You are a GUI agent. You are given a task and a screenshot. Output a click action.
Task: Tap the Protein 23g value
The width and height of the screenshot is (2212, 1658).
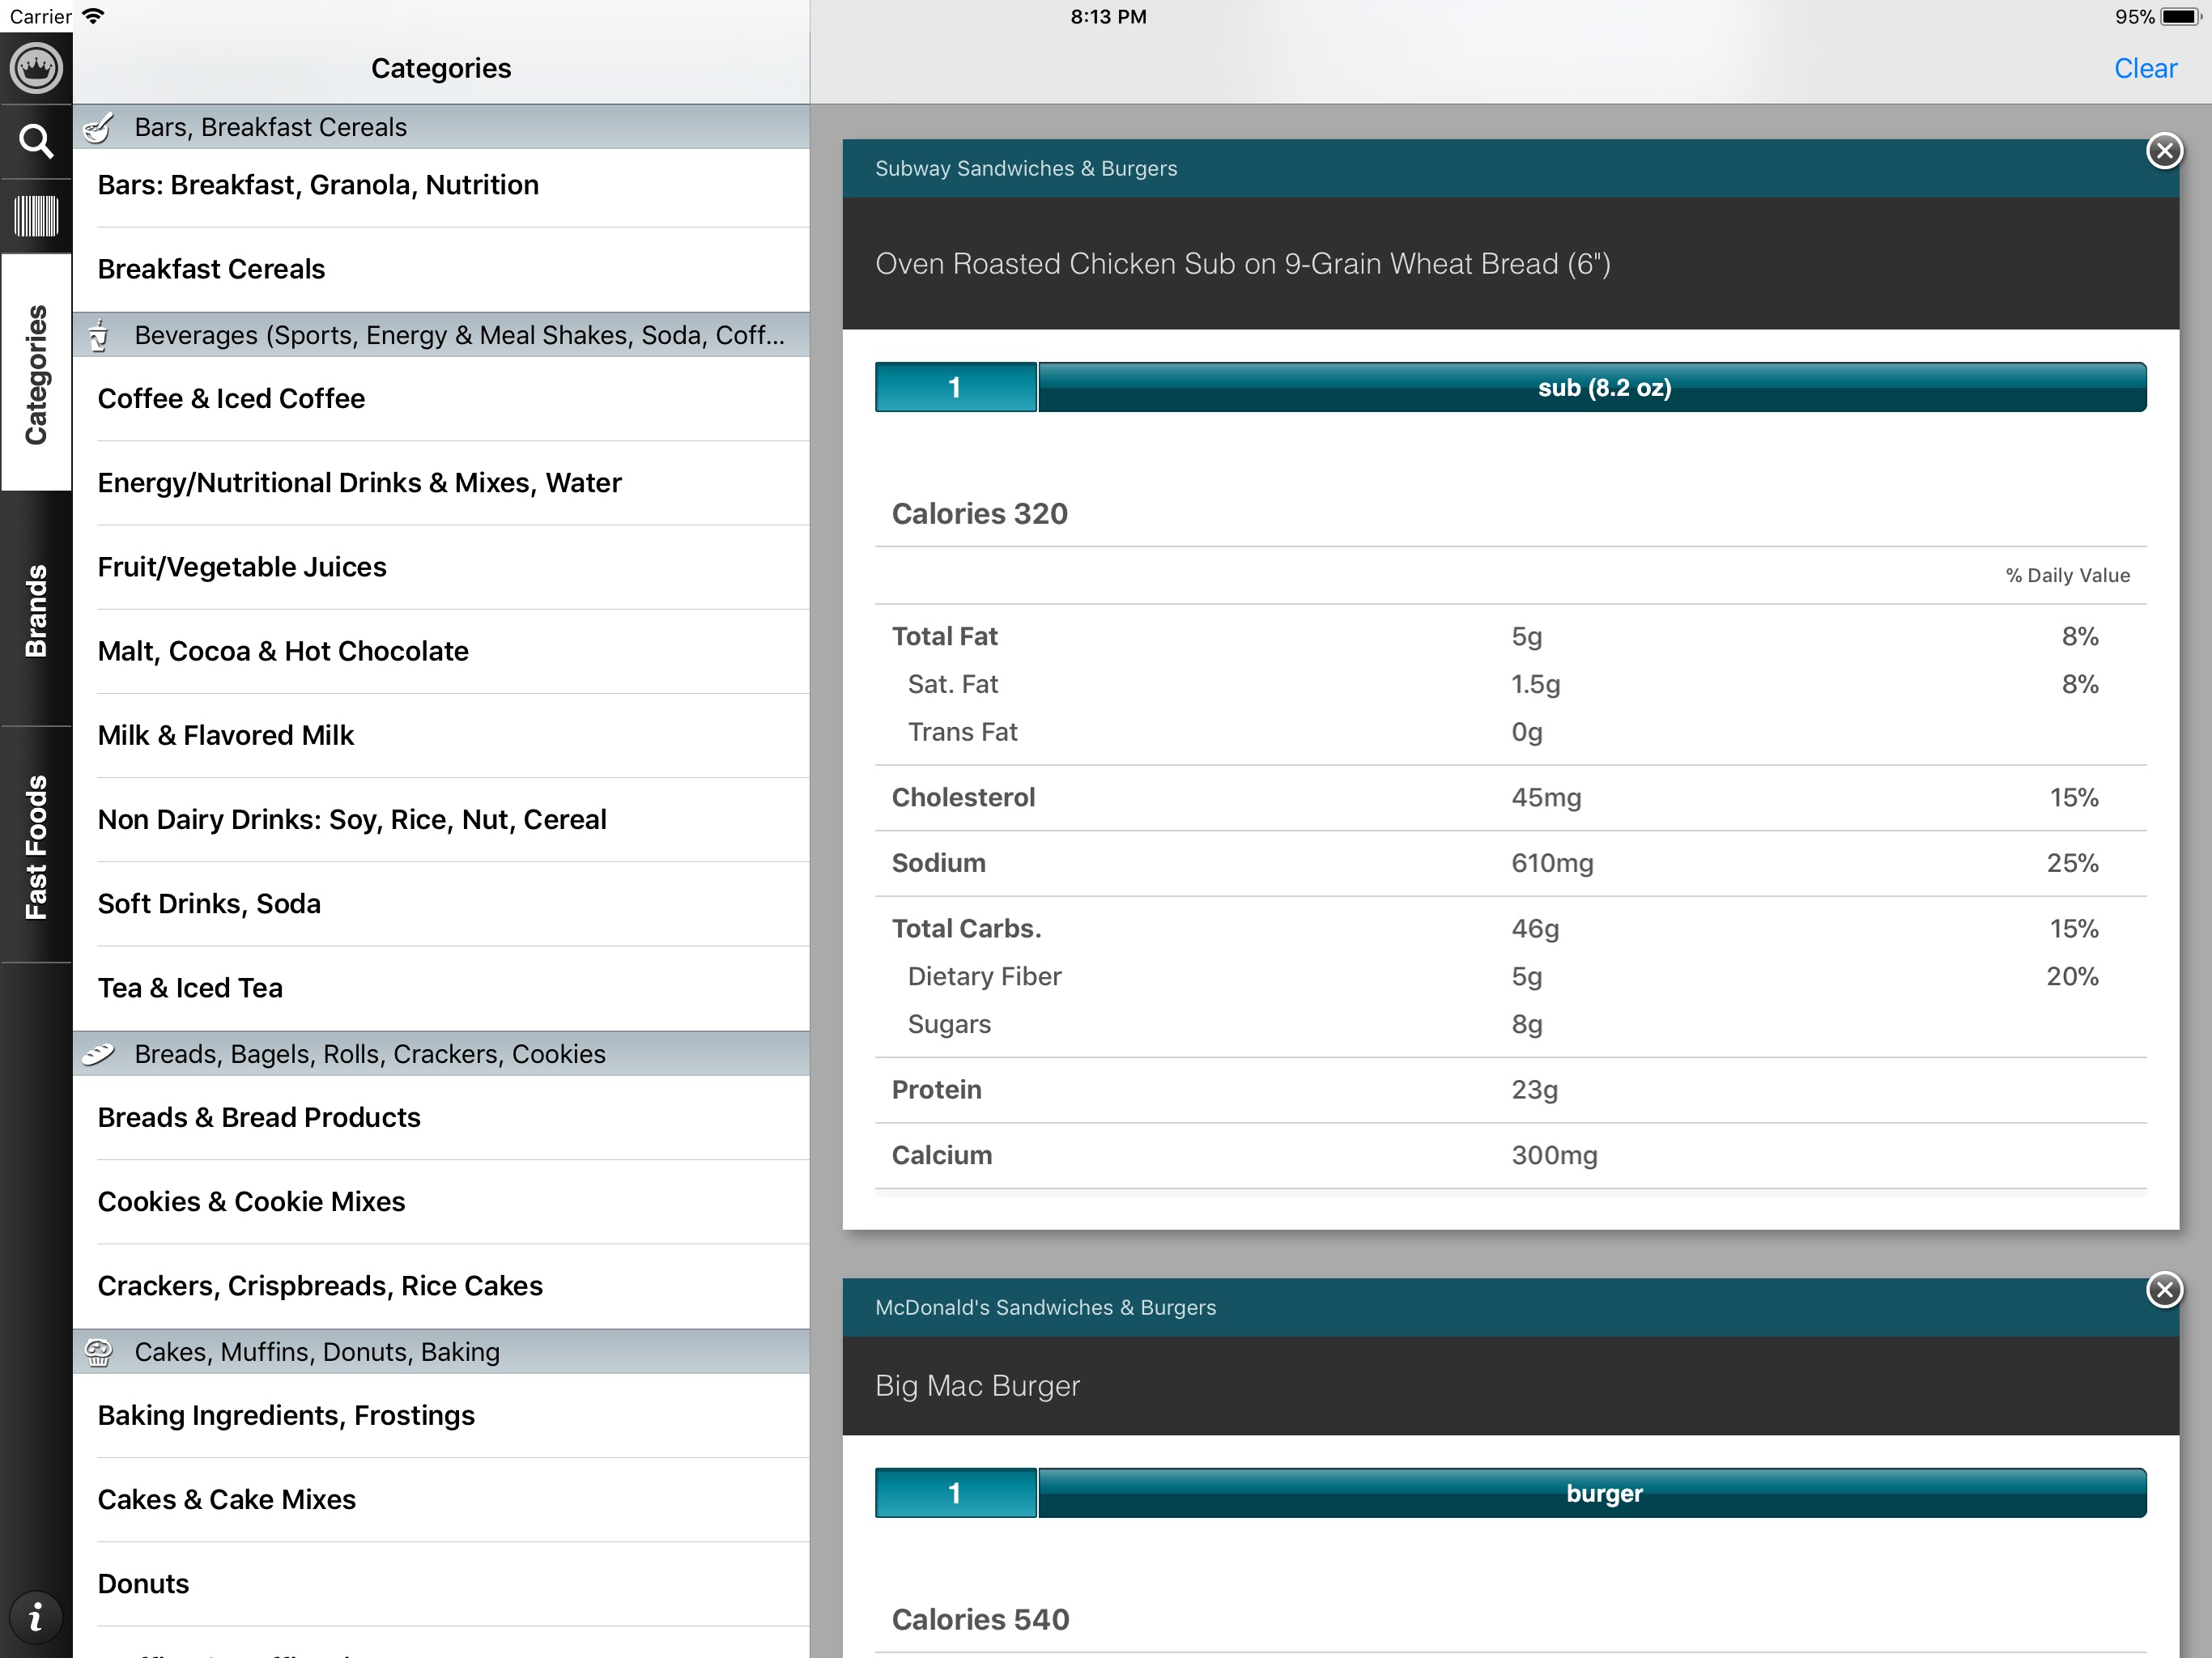coord(1535,1090)
